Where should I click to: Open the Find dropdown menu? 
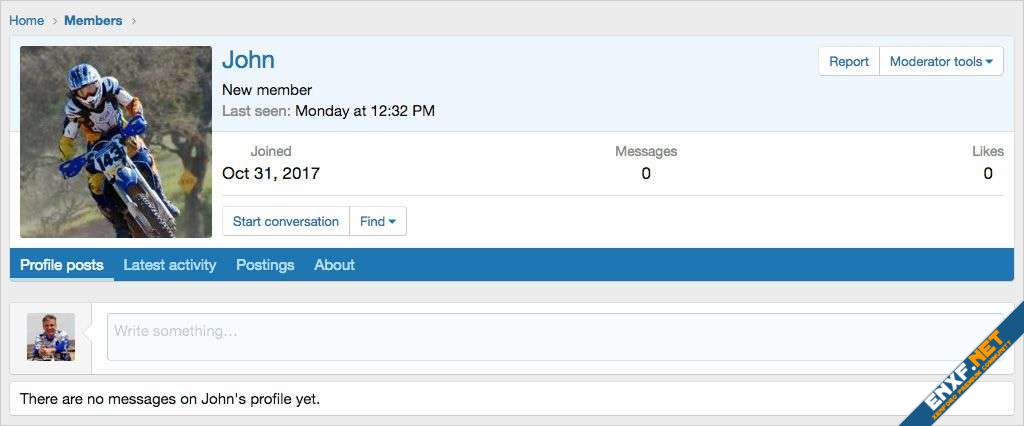(378, 221)
